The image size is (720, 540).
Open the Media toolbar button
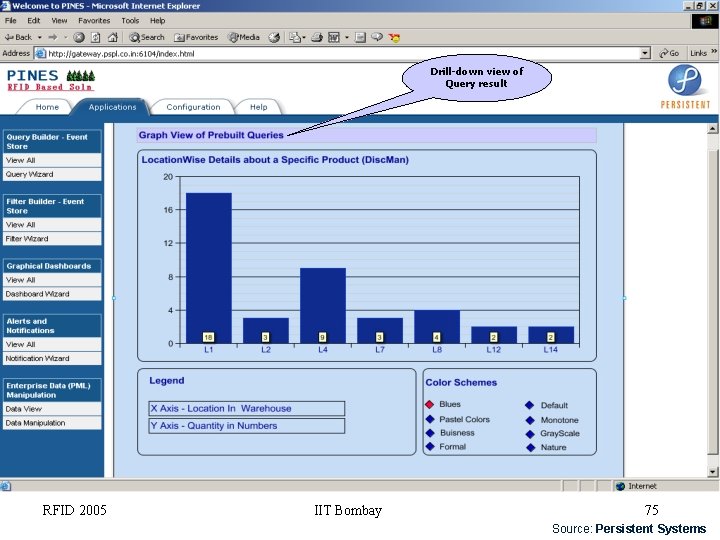click(244, 37)
